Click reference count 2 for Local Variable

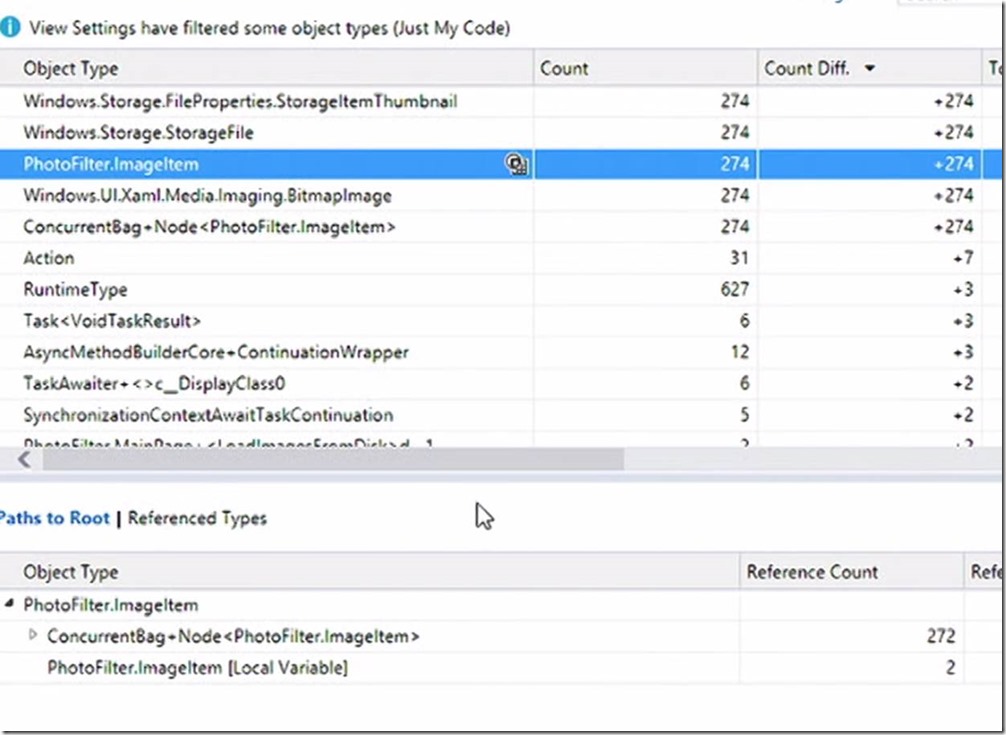coord(950,668)
